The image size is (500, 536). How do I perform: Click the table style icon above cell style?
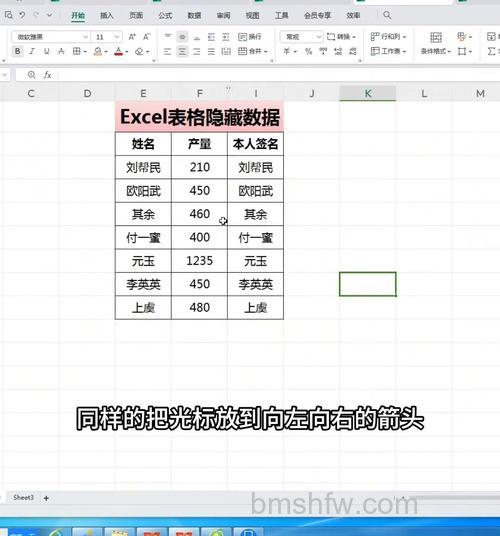[x=462, y=36]
